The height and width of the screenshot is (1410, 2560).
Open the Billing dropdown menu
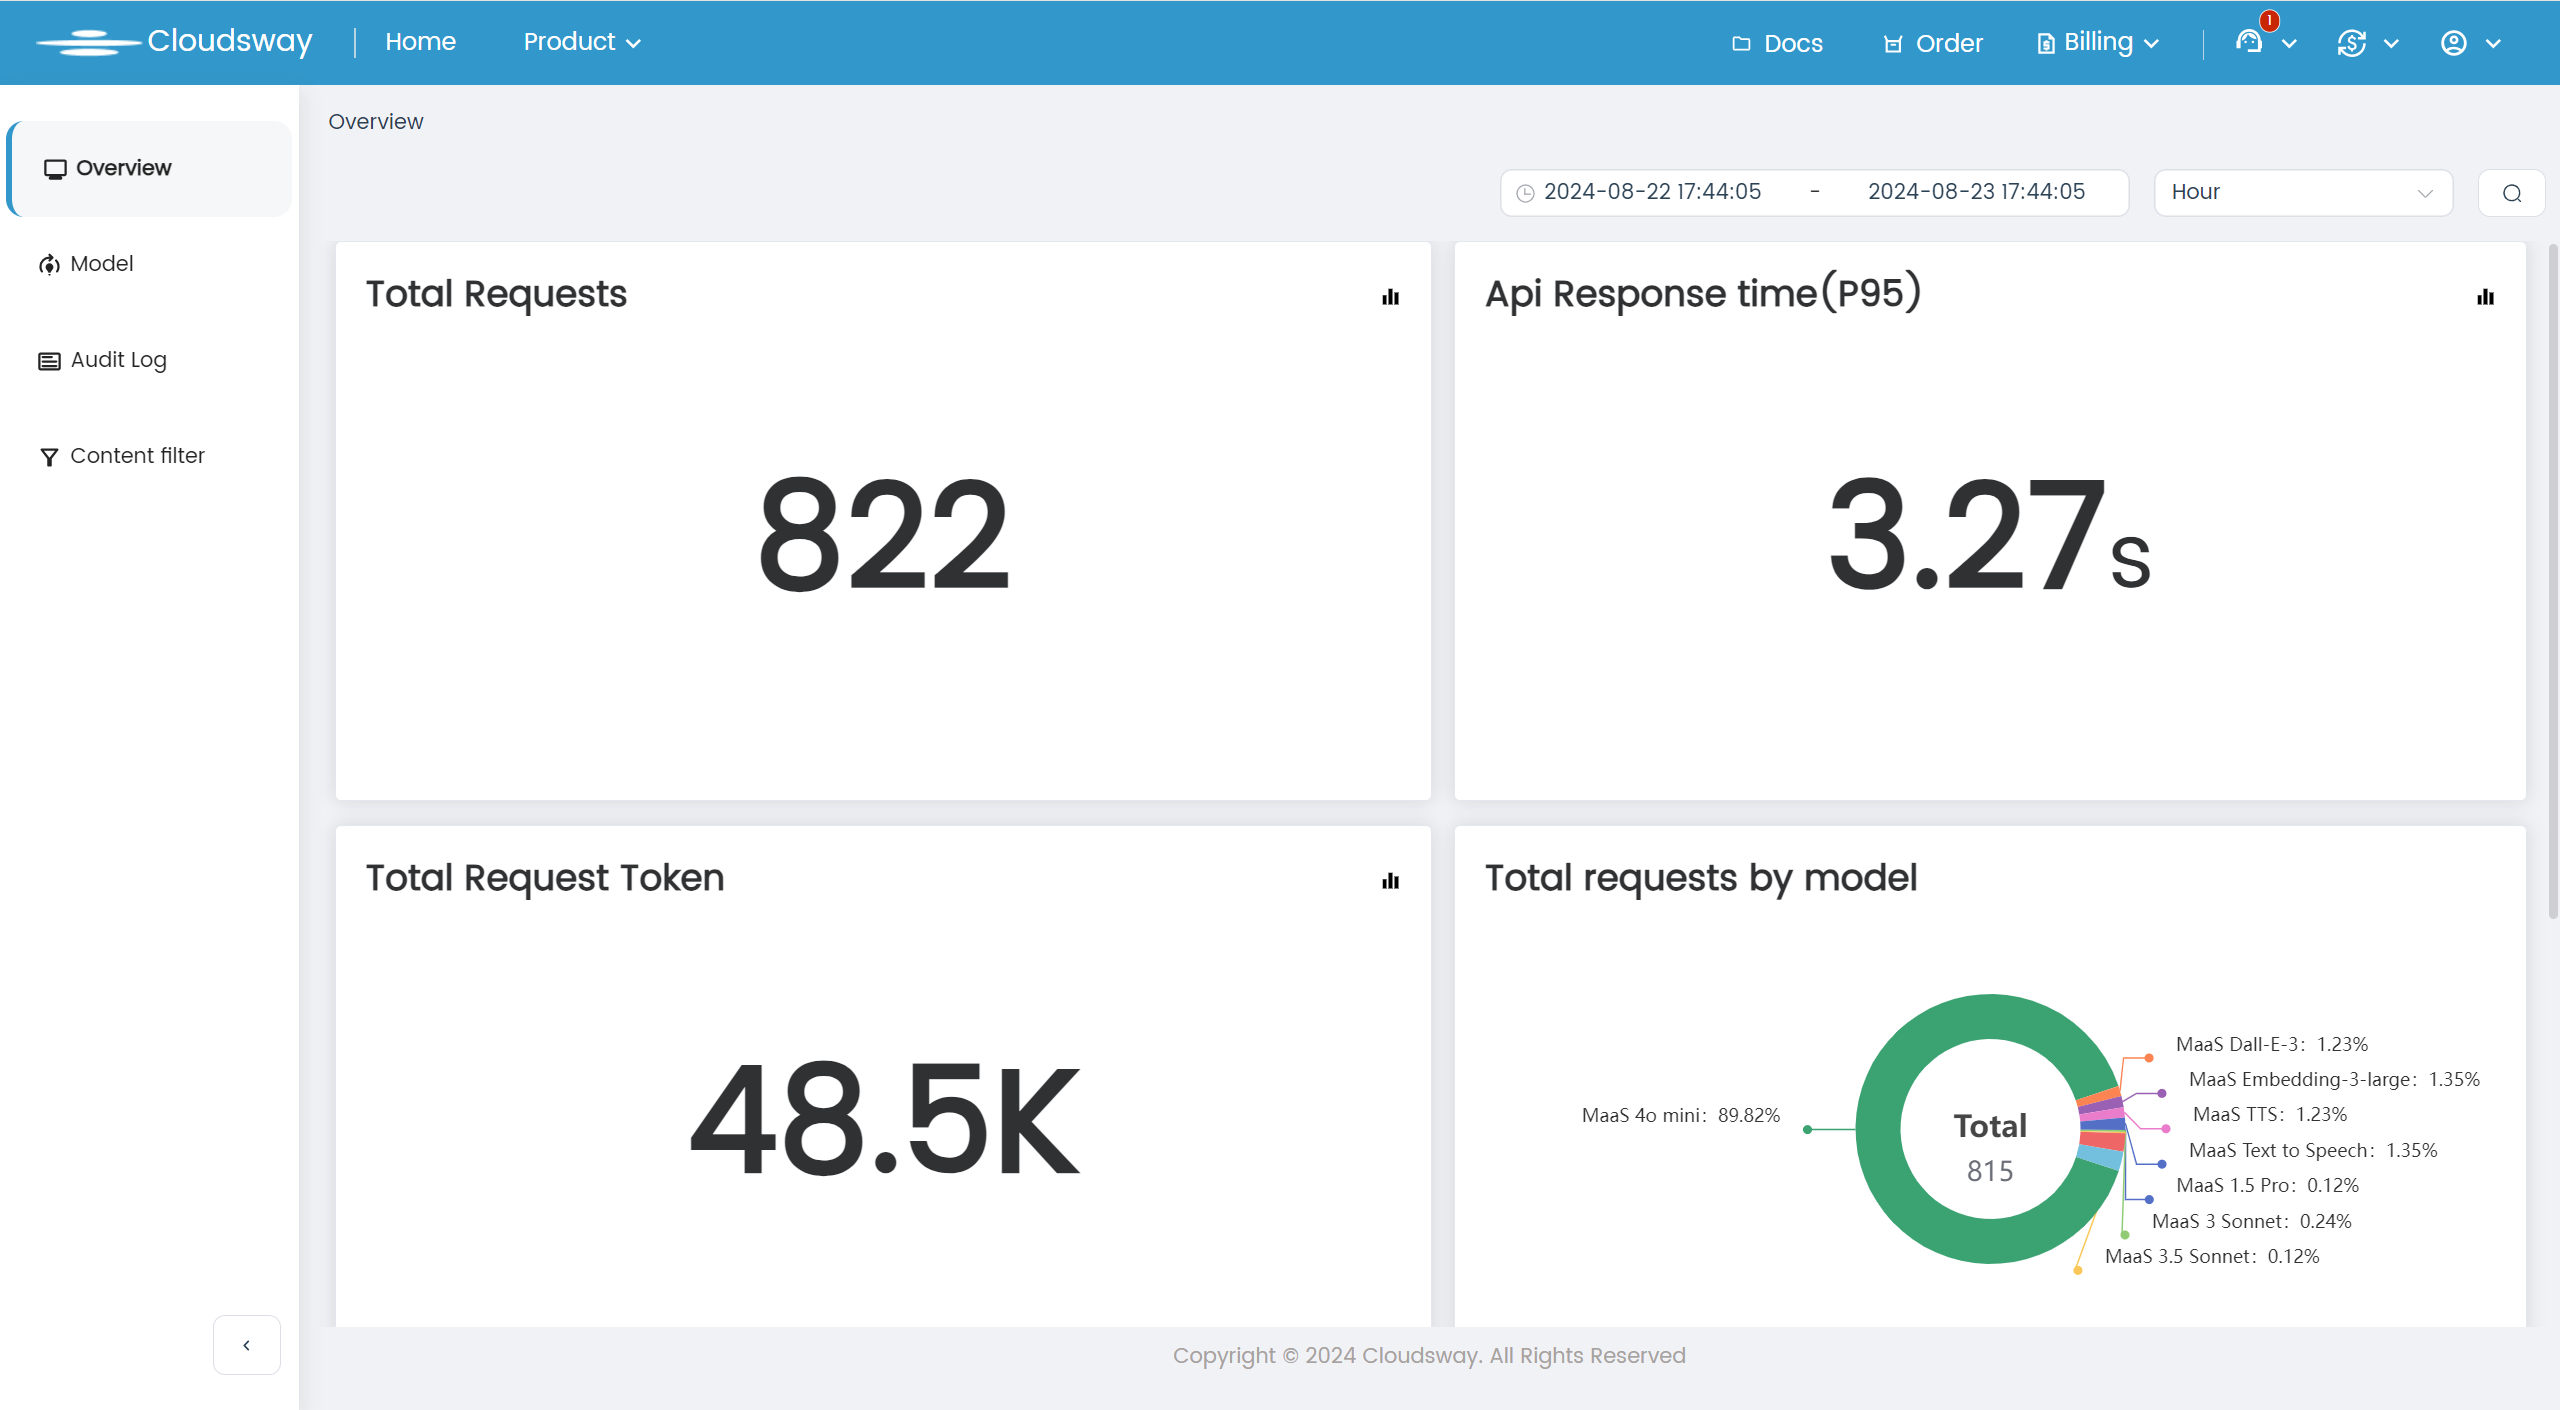tap(2098, 42)
